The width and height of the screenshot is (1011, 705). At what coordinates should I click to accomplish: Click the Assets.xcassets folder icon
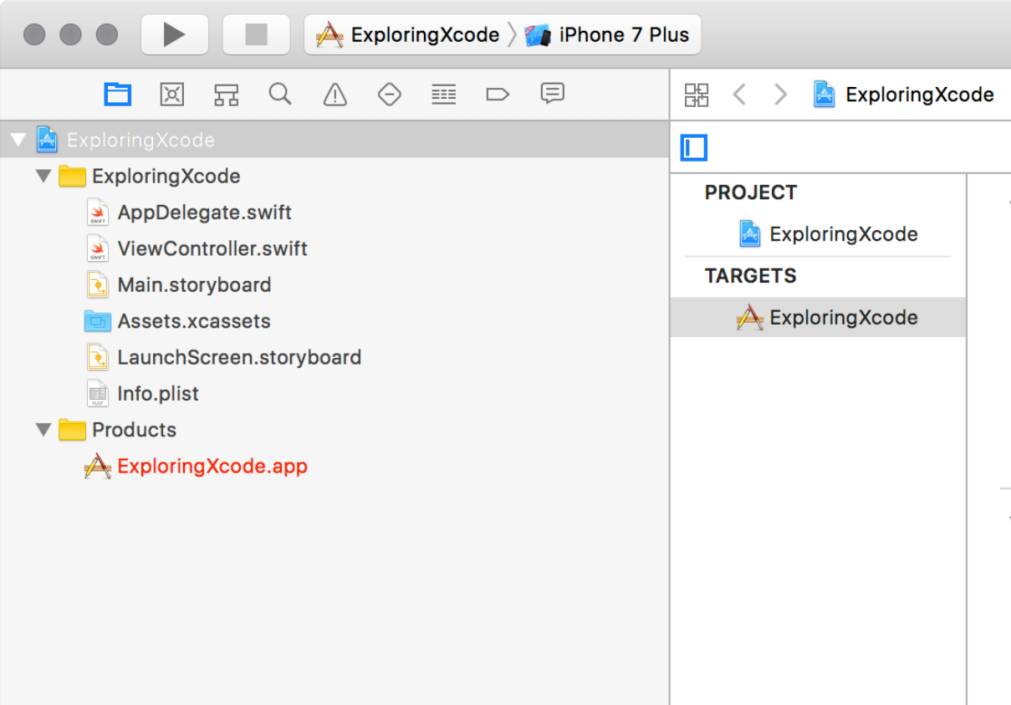tap(97, 321)
